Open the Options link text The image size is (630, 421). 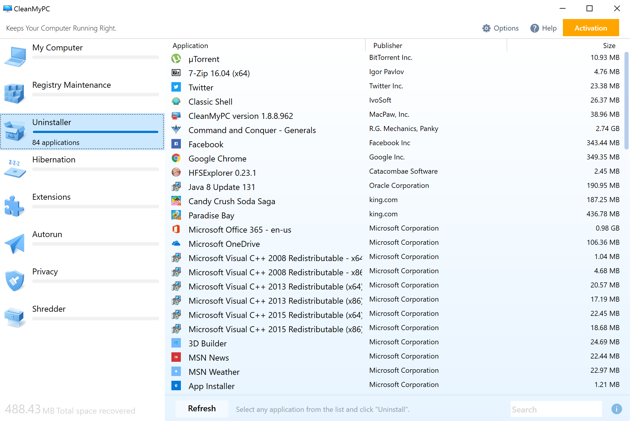pyautogui.click(x=506, y=28)
